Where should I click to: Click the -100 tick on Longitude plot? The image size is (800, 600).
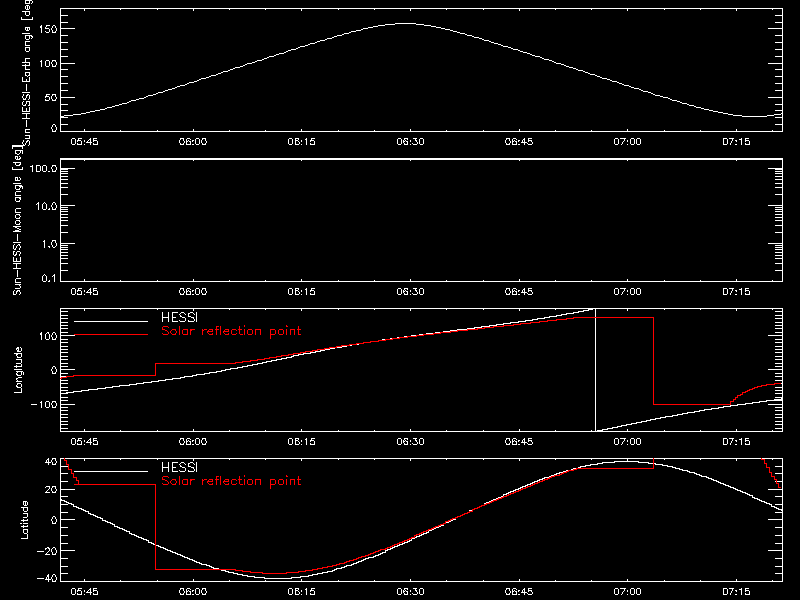[x=44, y=405]
